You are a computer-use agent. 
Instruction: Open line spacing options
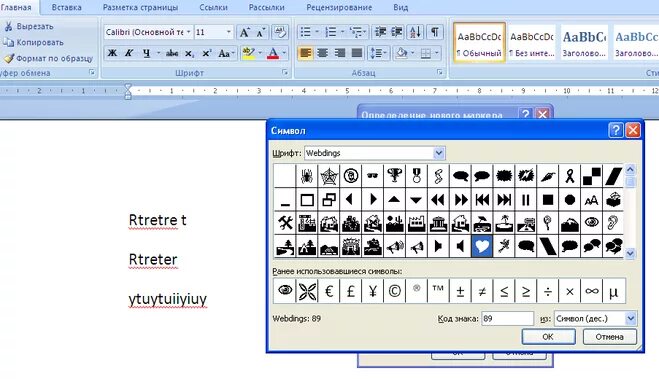click(x=378, y=53)
